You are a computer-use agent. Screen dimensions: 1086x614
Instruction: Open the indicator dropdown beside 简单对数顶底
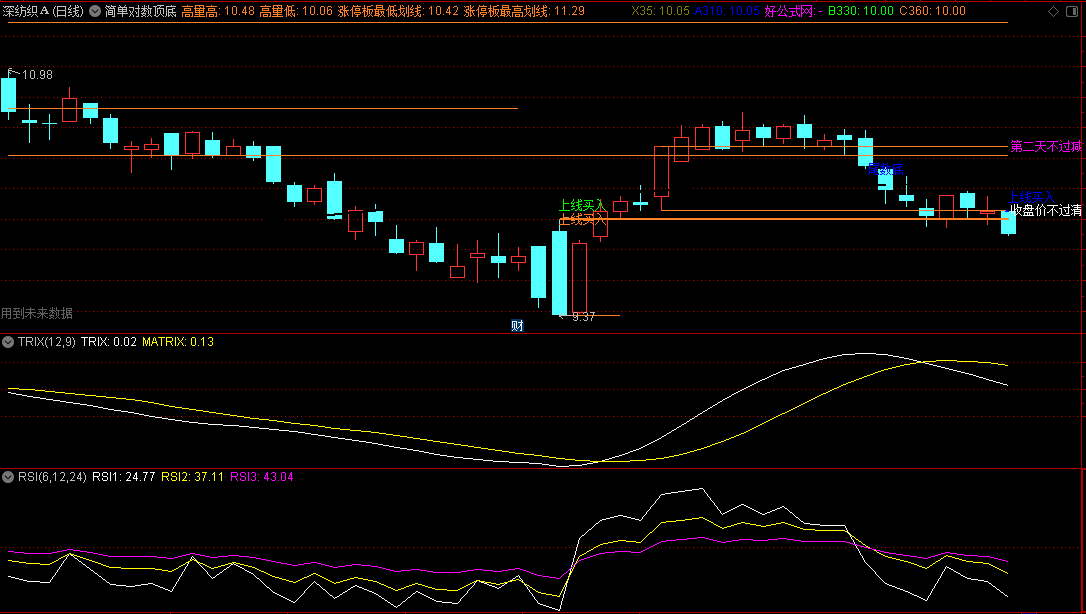pos(95,11)
